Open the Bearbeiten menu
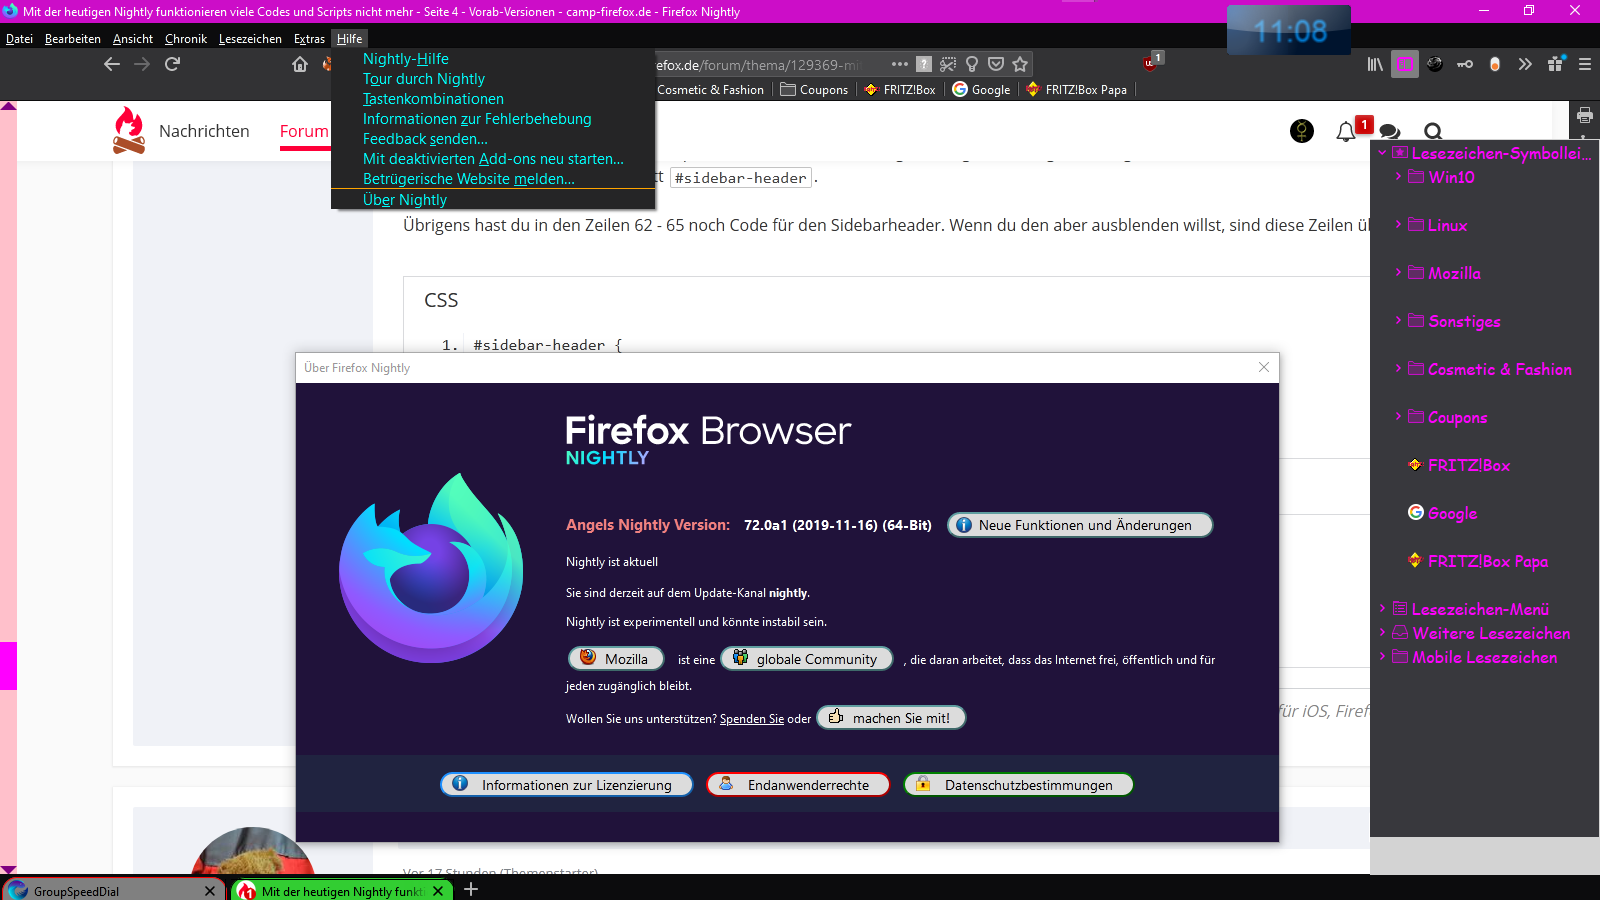The image size is (1600, 900). [73, 39]
